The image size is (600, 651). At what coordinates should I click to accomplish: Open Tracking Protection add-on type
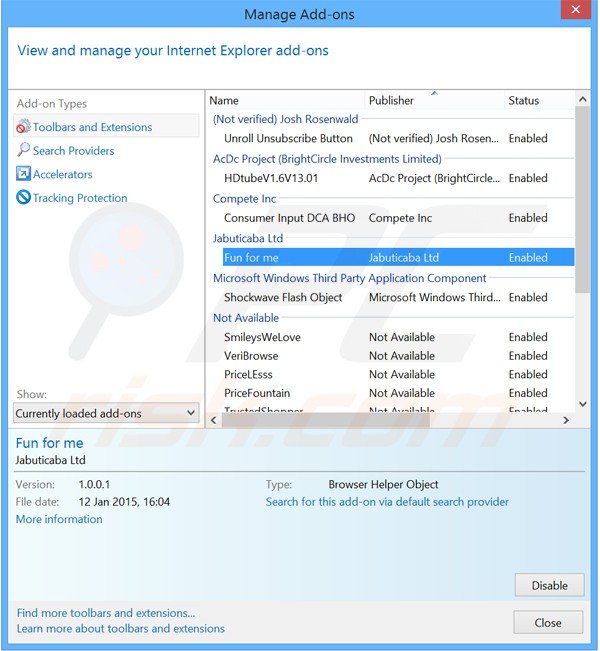[80, 198]
